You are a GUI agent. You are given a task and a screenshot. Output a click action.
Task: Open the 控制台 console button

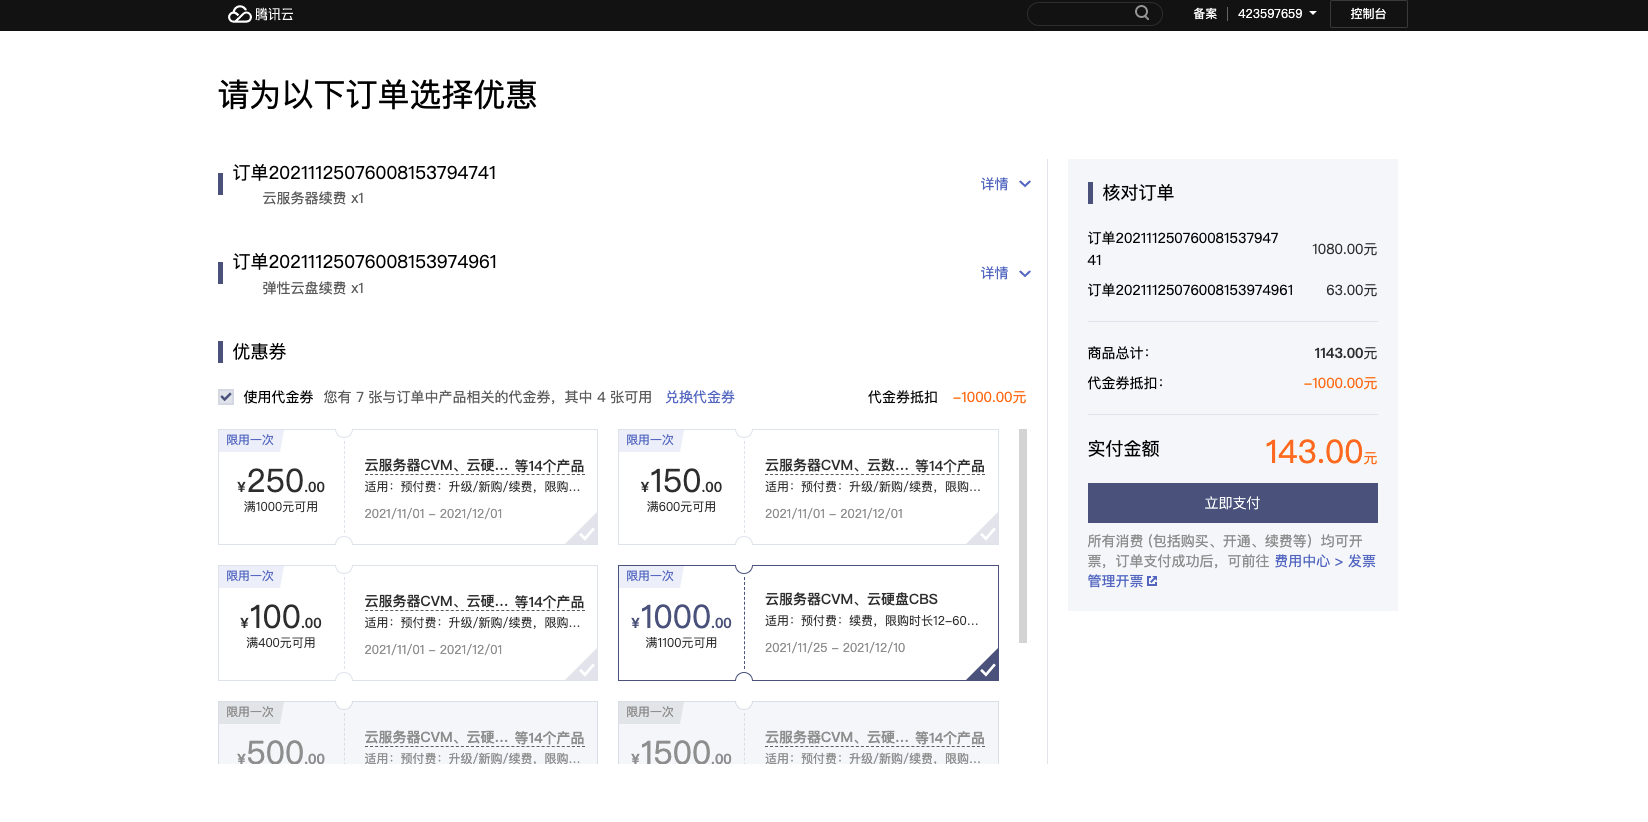coord(1368,14)
